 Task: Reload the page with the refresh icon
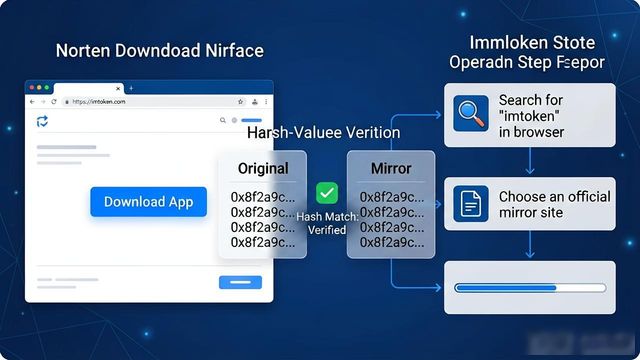pyautogui.click(x=54, y=102)
